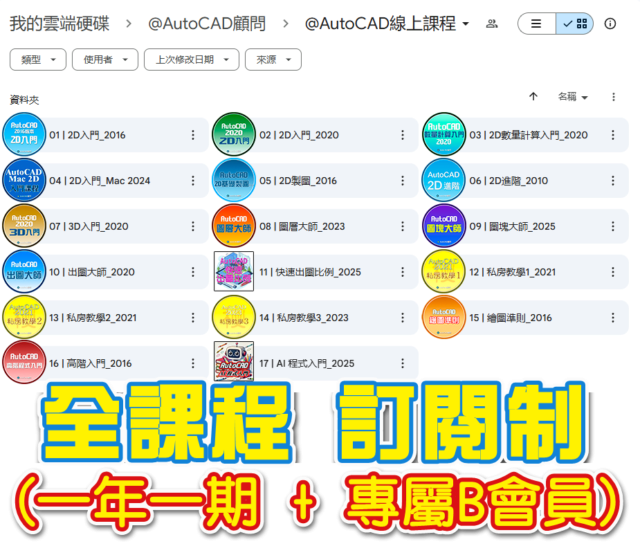Open the 類型 filter dropdown
The width and height of the screenshot is (640, 546).
38,60
